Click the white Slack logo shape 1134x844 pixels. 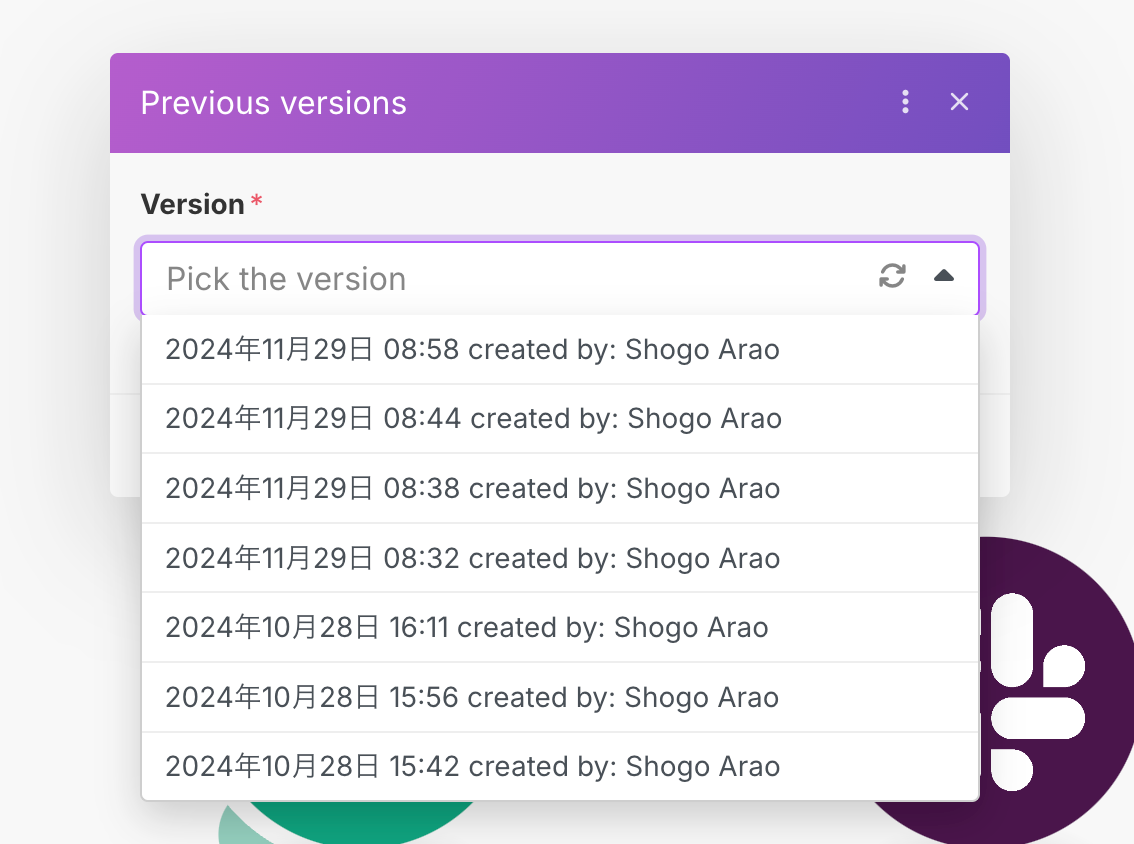click(x=1037, y=692)
